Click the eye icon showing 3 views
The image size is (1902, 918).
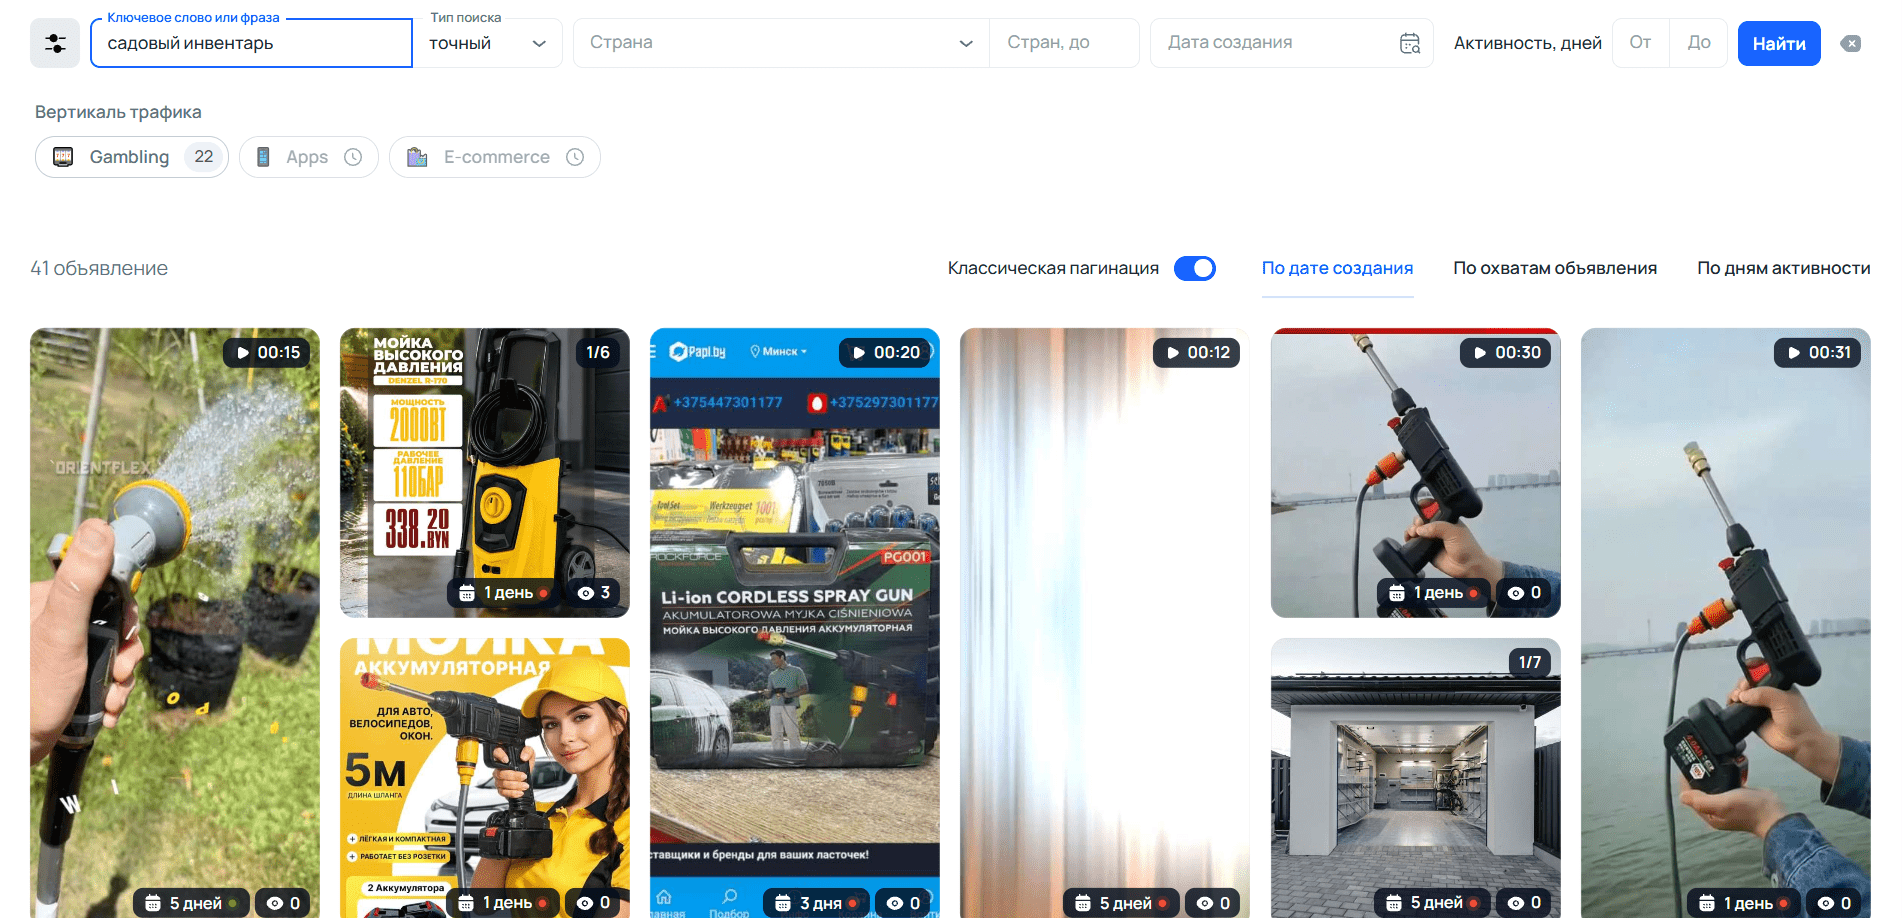coord(586,593)
